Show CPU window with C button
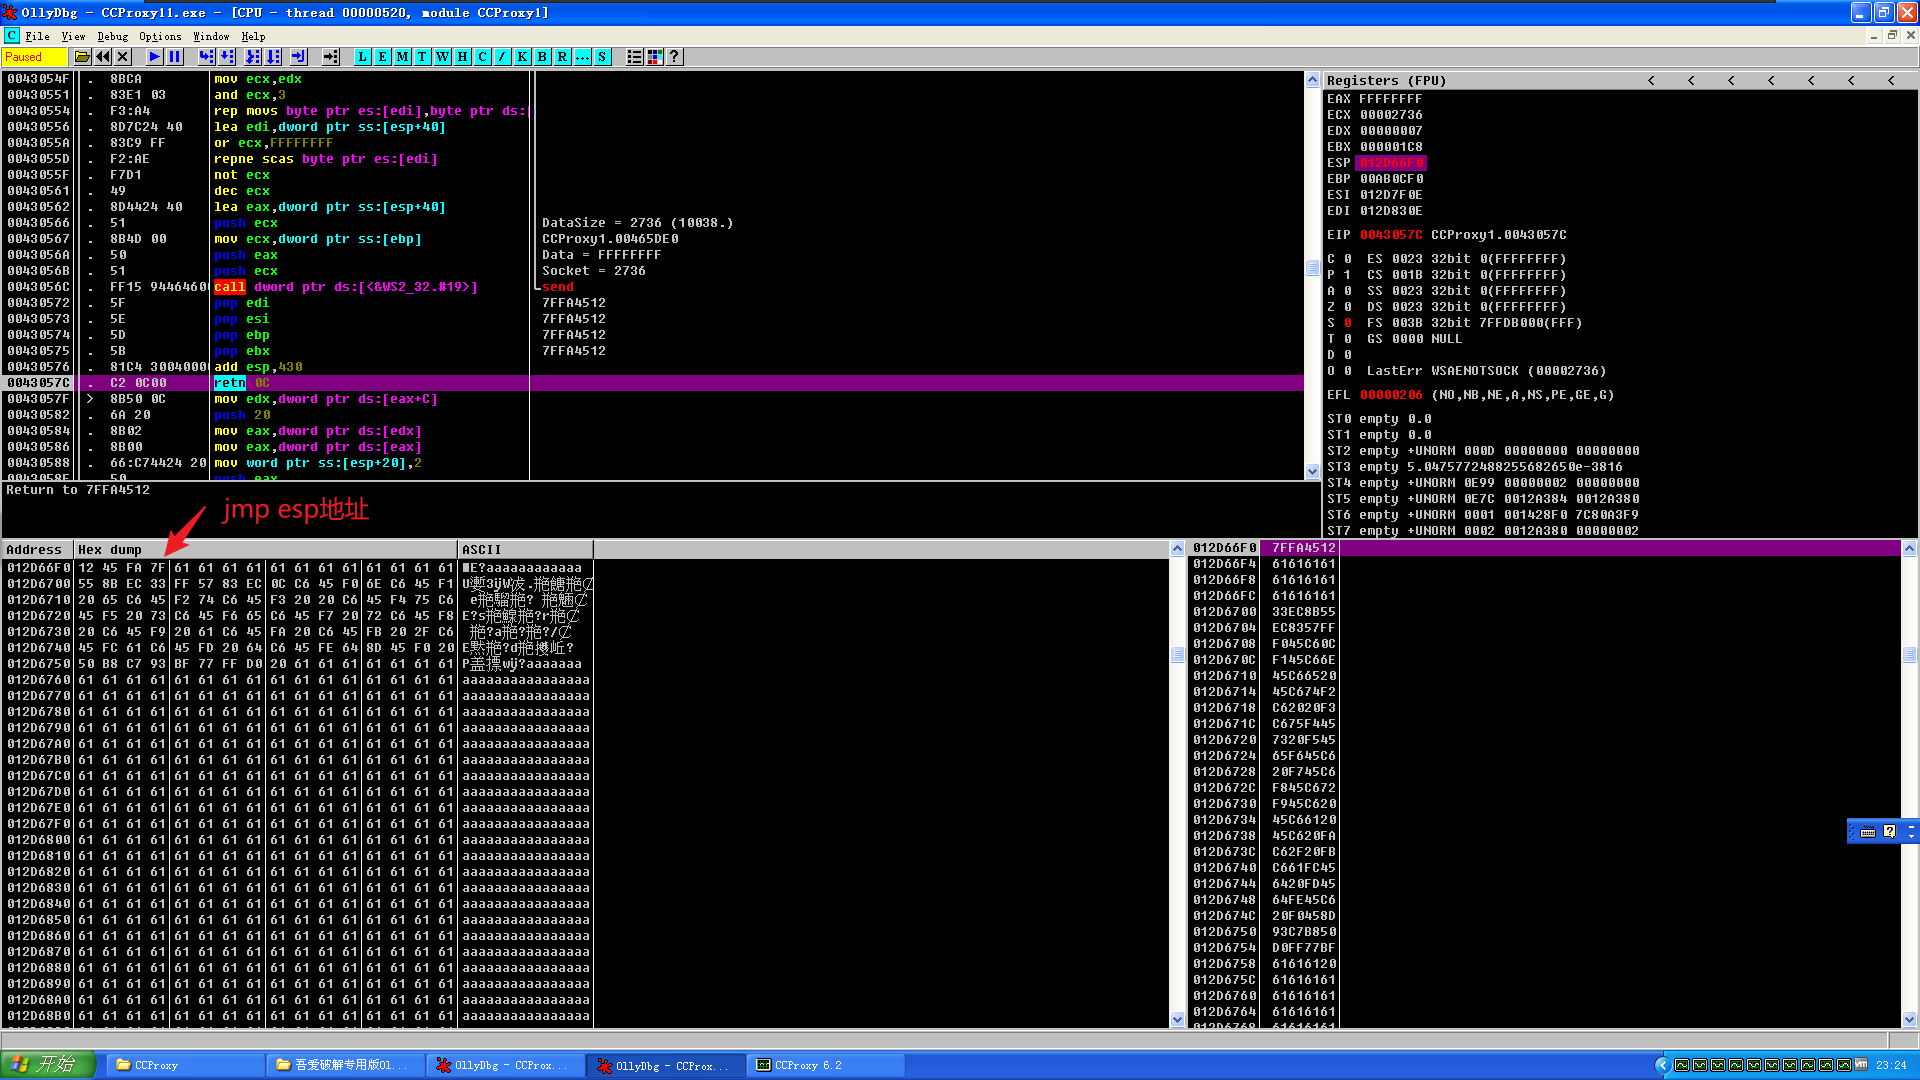The width and height of the screenshot is (1920, 1080). tap(482, 57)
